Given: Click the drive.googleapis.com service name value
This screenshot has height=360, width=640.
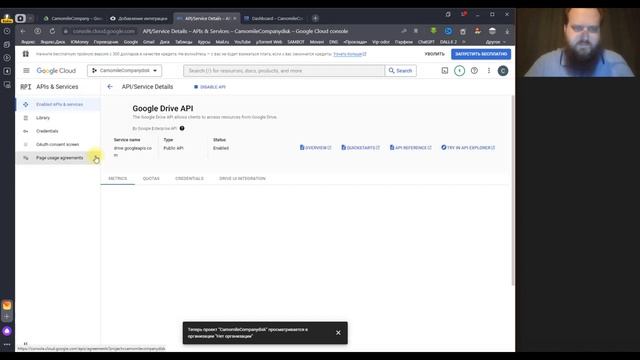Looking at the screenshot, I should 132,151.
